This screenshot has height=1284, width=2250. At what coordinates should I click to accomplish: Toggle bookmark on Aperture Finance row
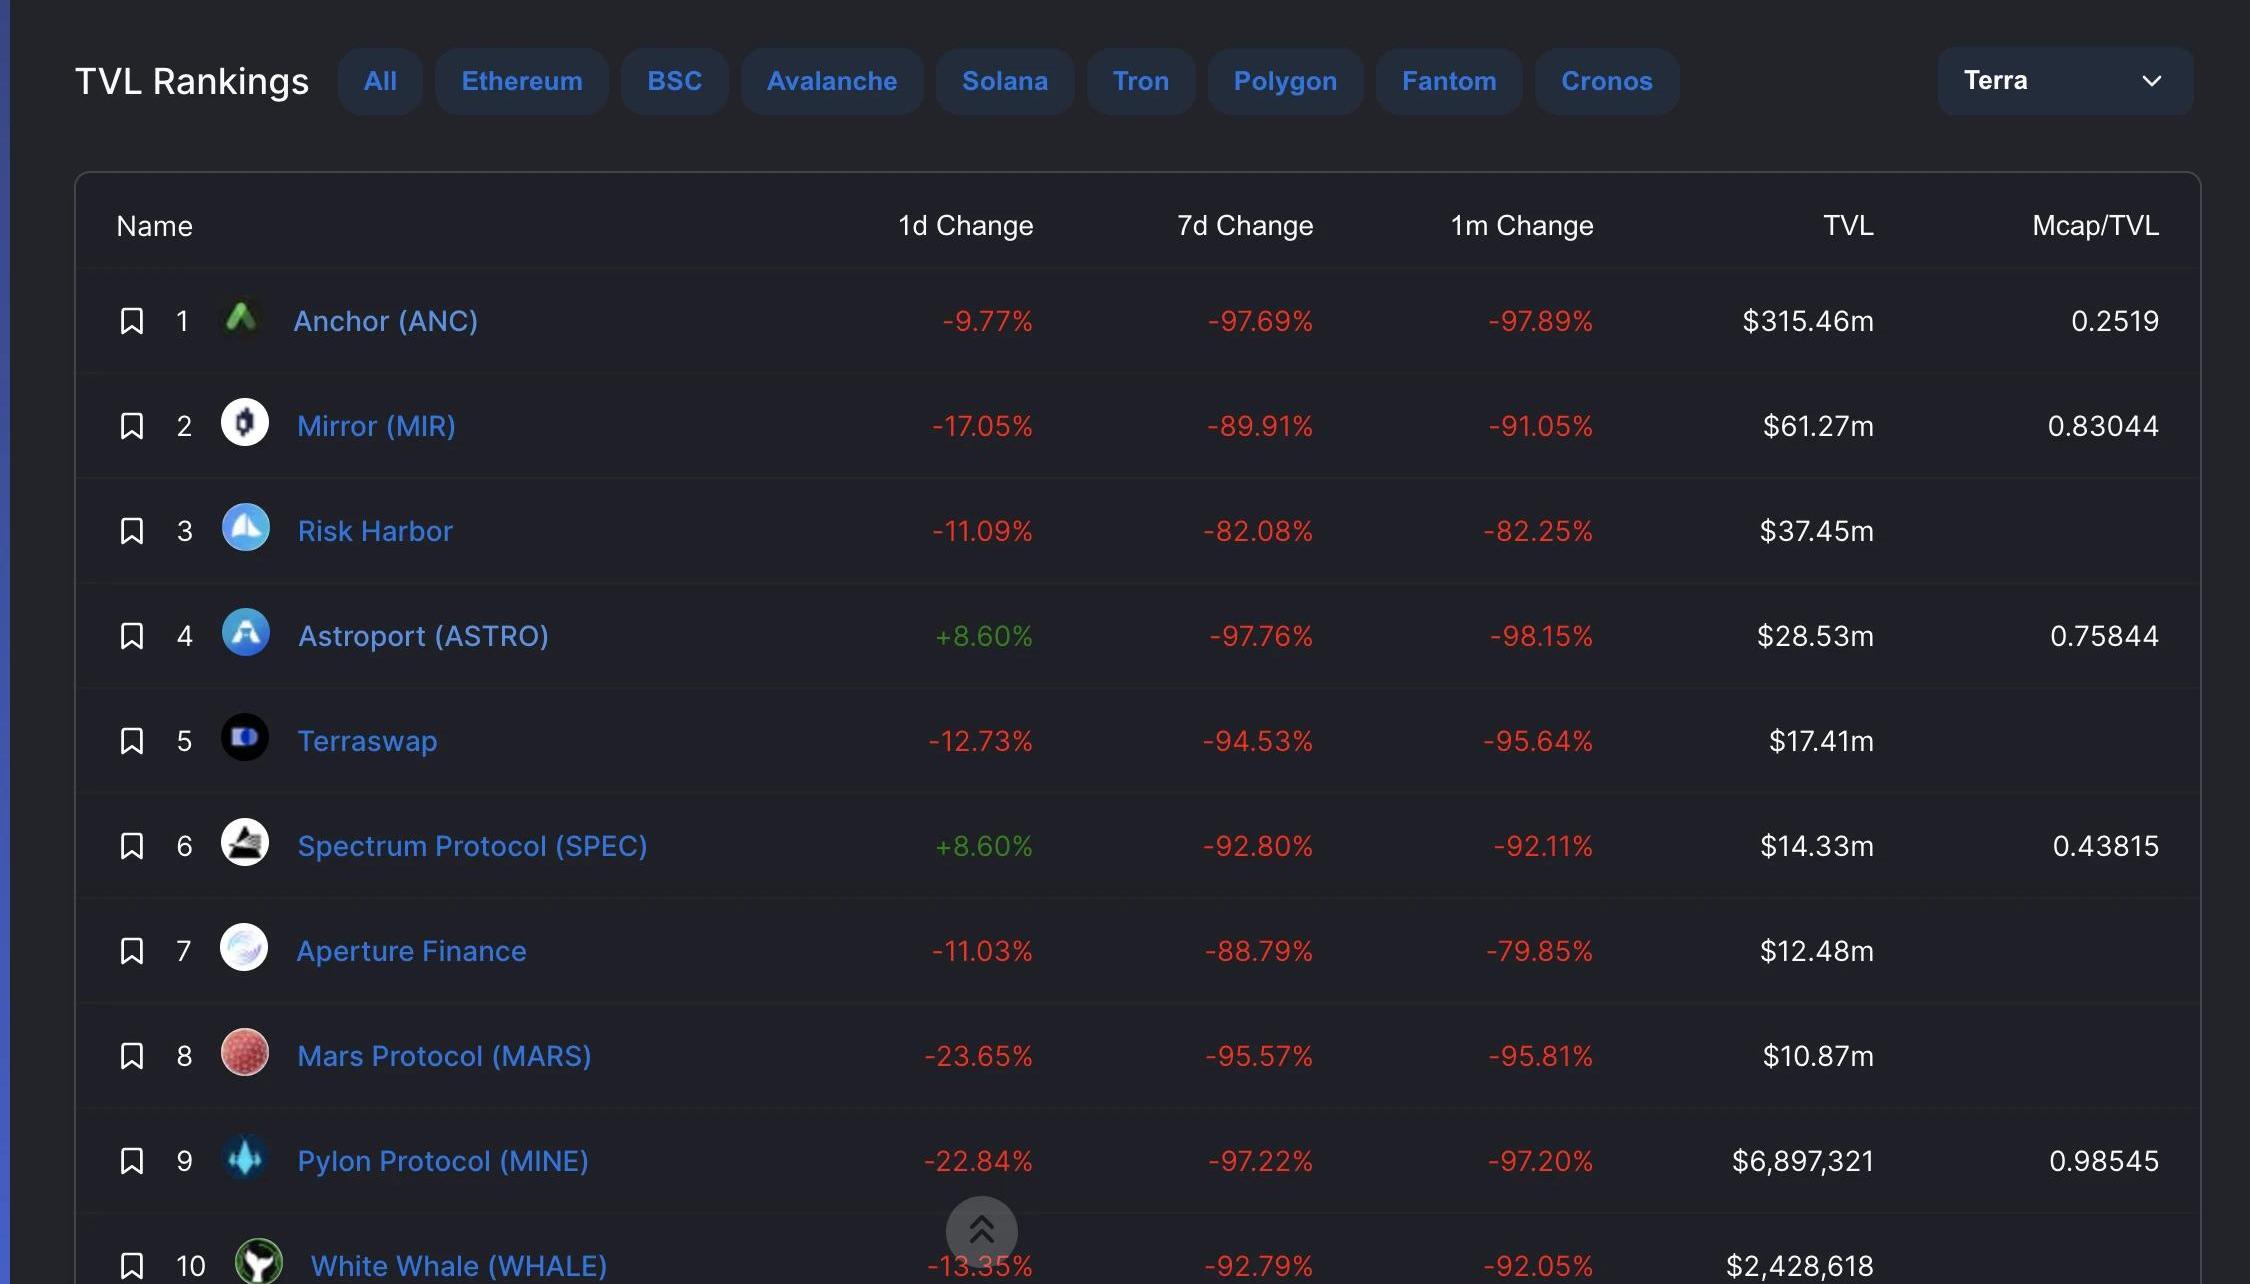pos(132,951)
